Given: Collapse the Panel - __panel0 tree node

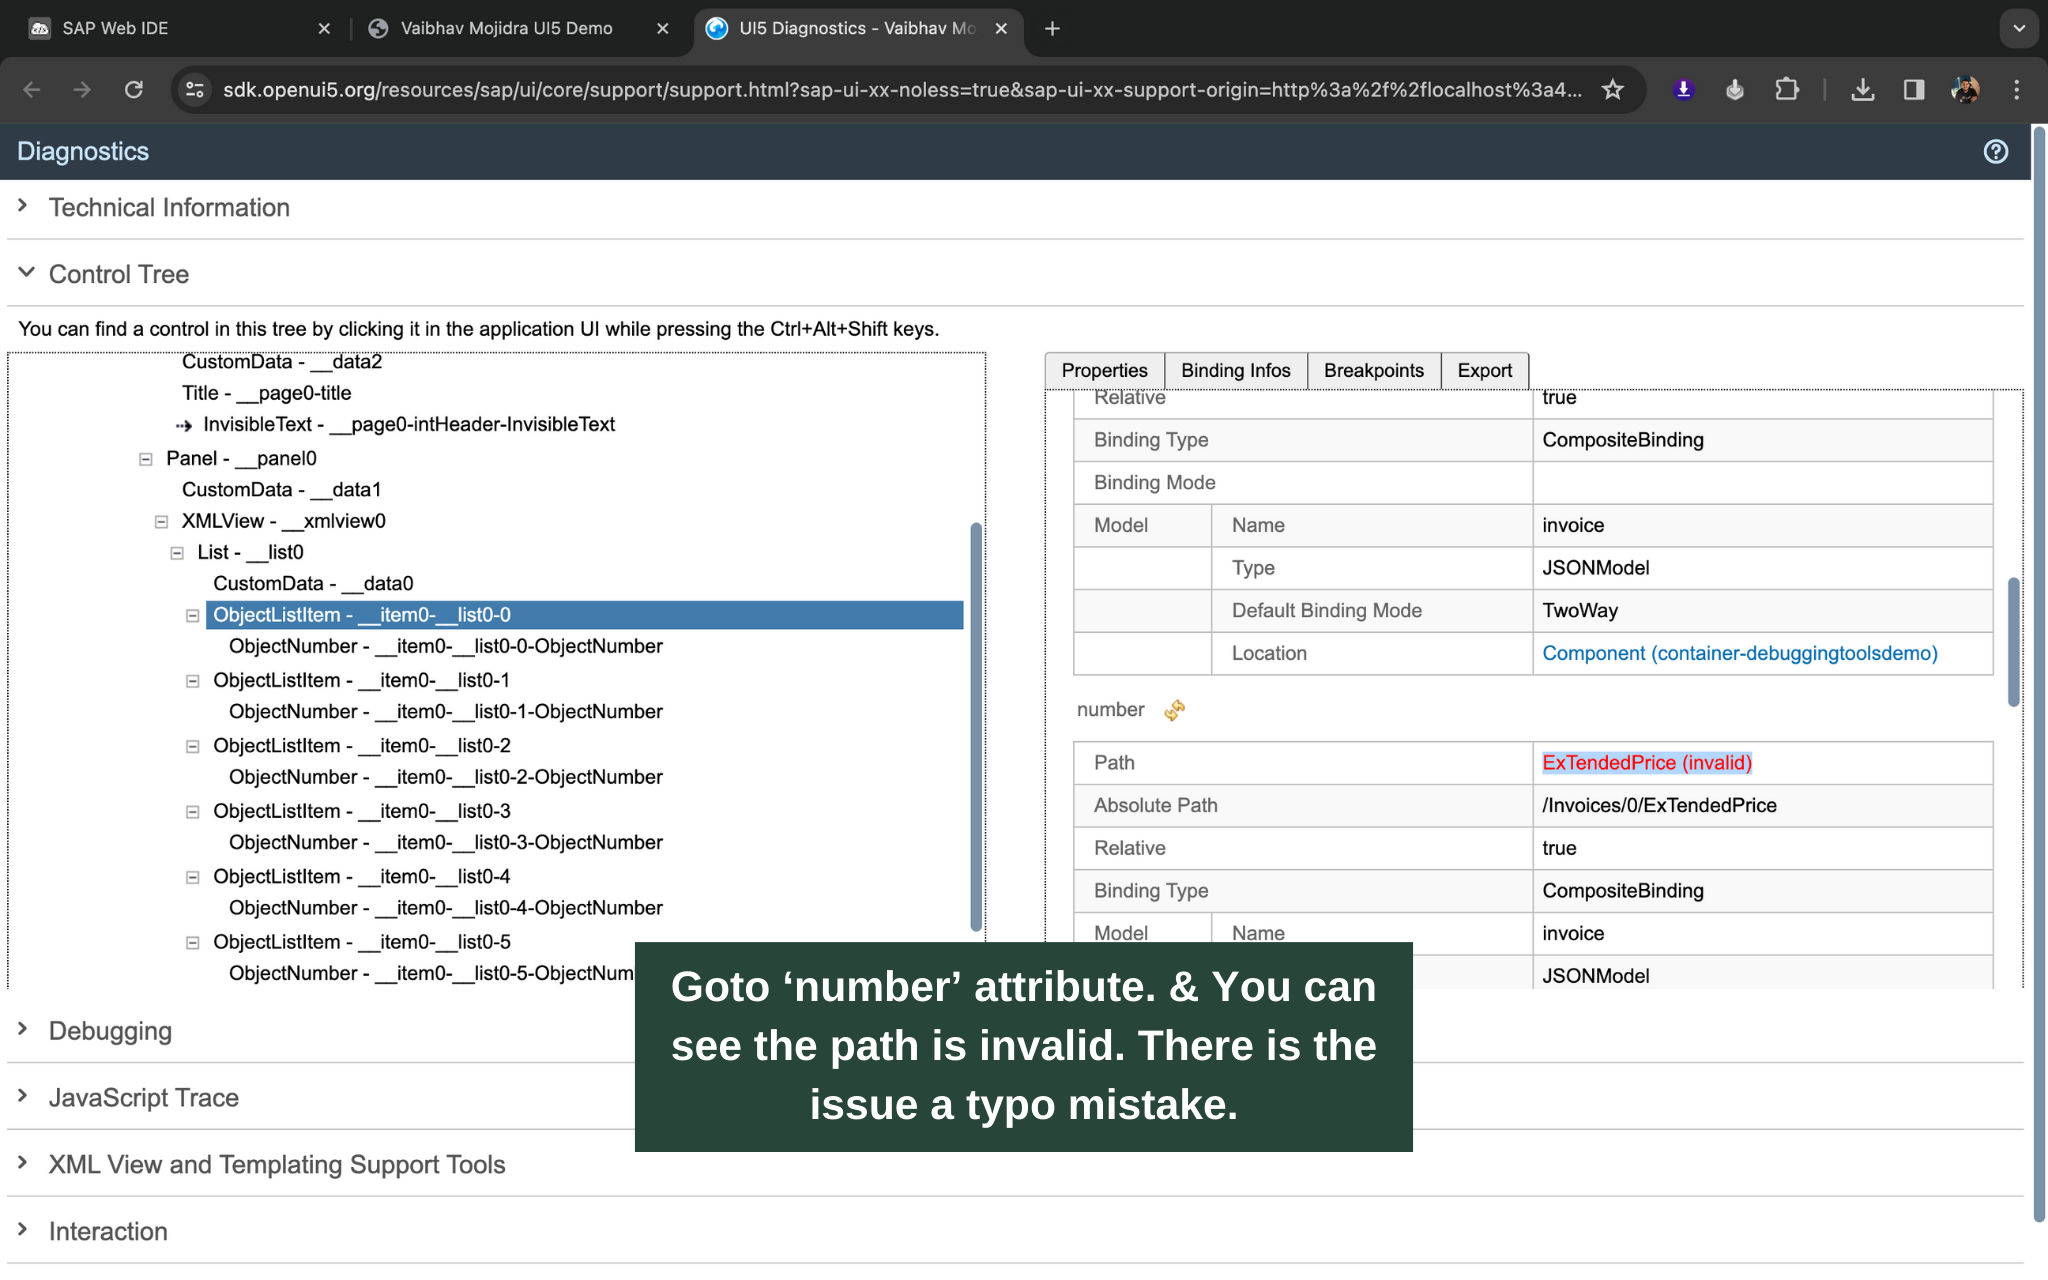Looking at the screenshot, I should [146, 459].
